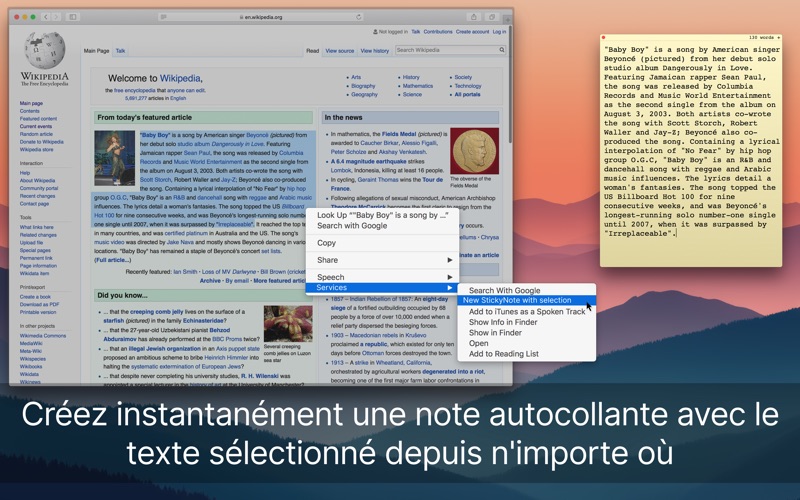Screen dimensions: 800x500
Task: Choose Copy from context menu
Action: tap(382, 243)
